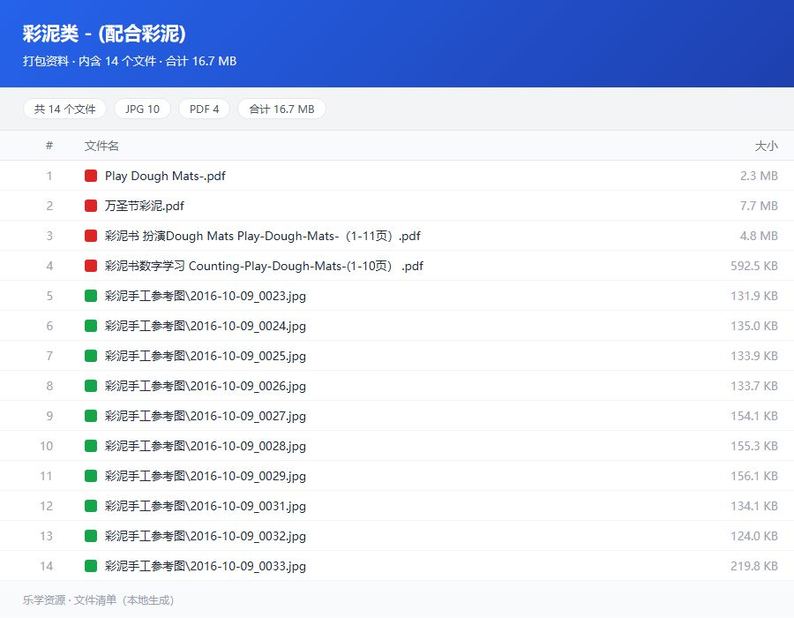Screen dimensions: 794x618
Task: Select file name 彩泥手工参考图\2016-10-09_0026.jpg
Action: point(205,386)
